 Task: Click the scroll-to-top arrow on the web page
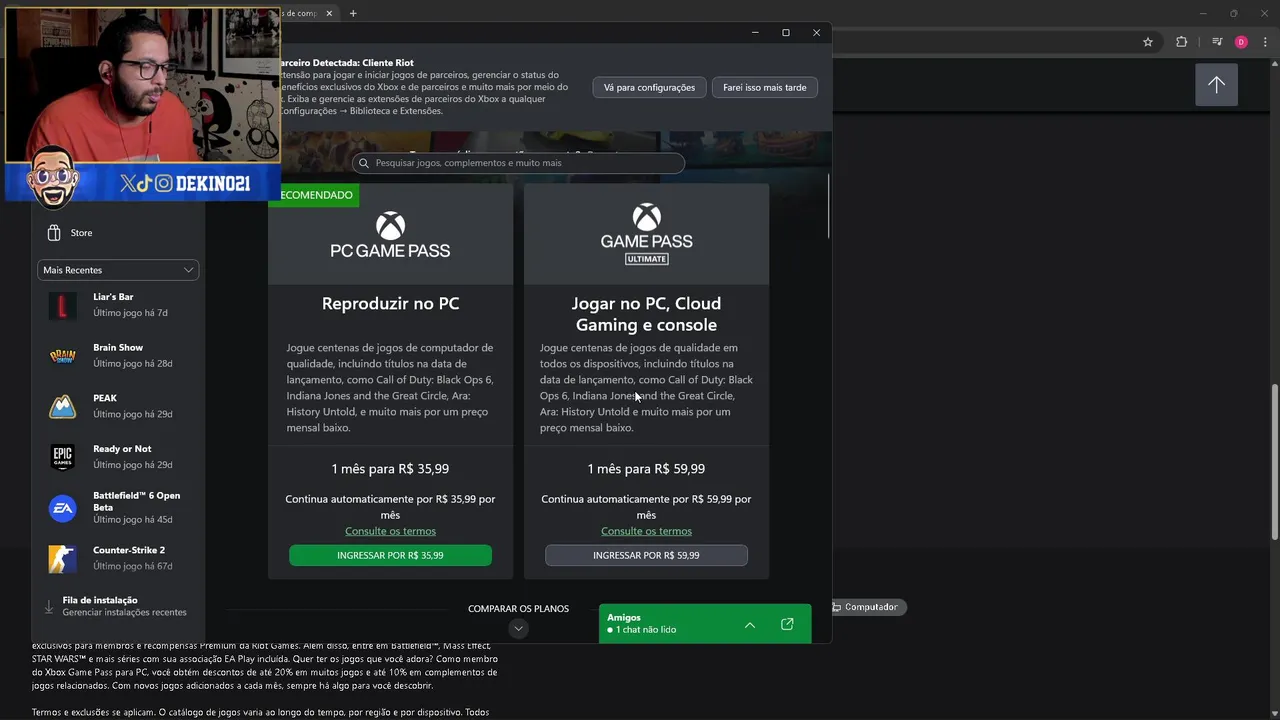coord(1216,85)
